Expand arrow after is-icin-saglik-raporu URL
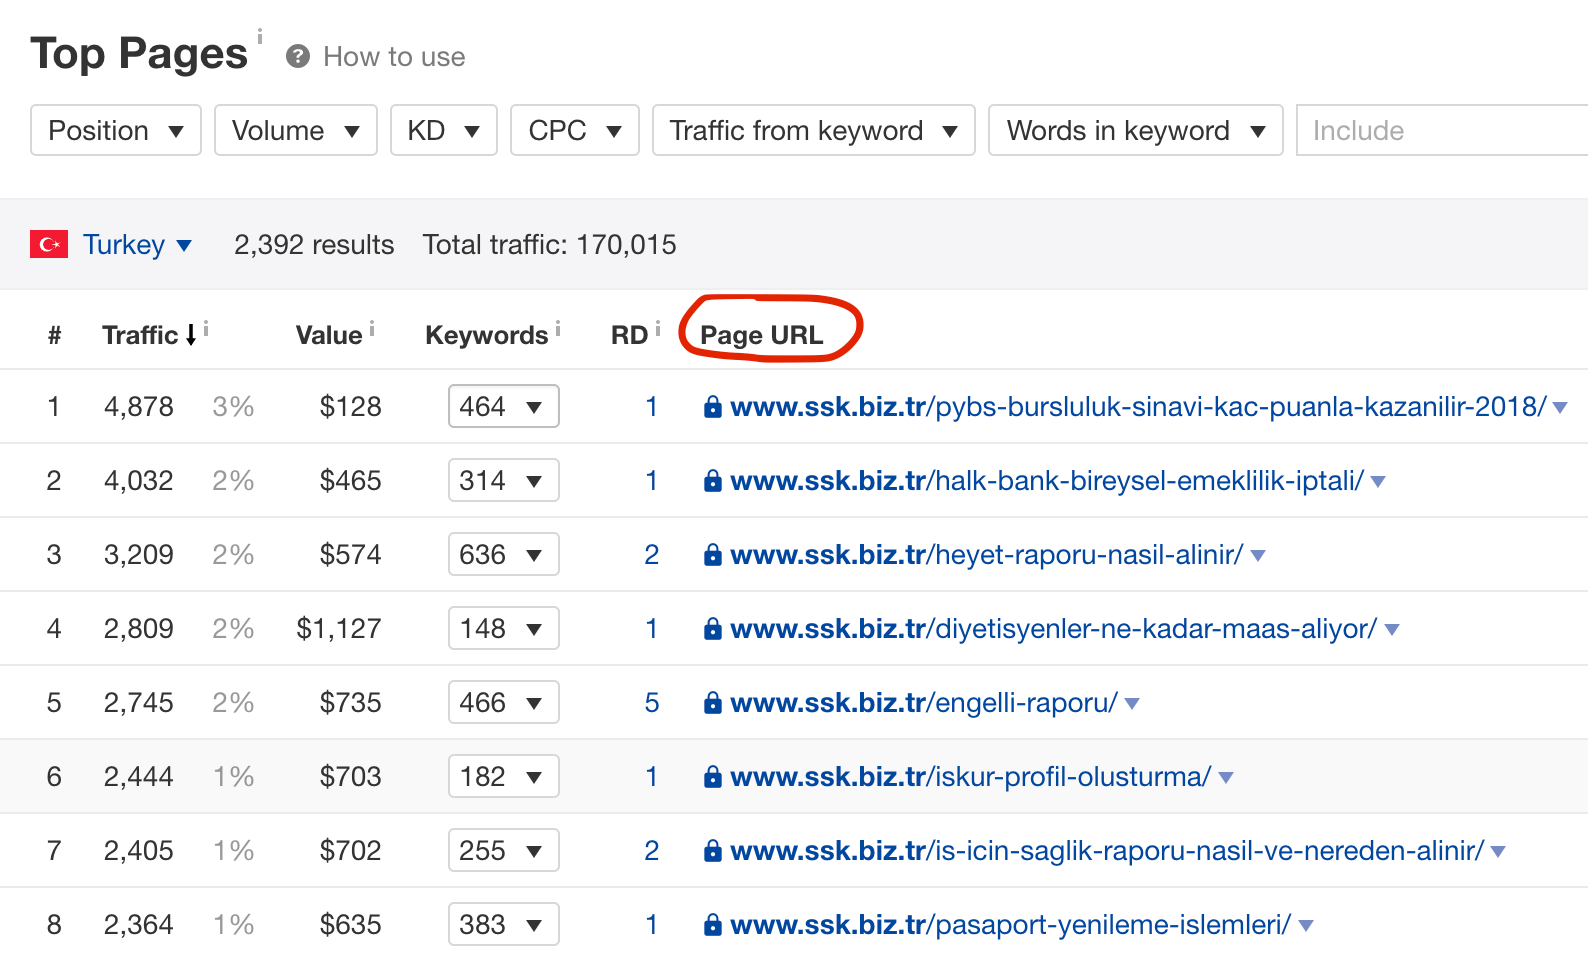This screenshot has height=960, width=1588. click(1498, 852)
